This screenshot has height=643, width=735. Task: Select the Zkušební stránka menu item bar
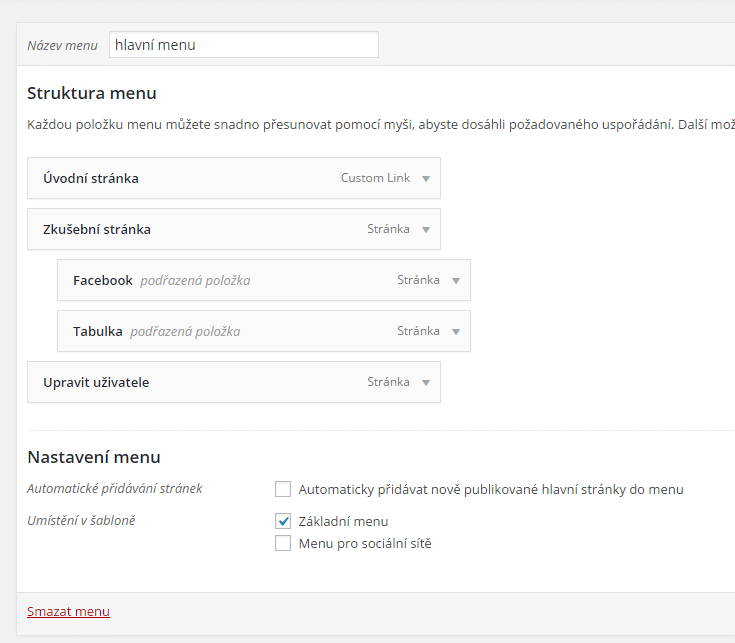pos(234,229)
